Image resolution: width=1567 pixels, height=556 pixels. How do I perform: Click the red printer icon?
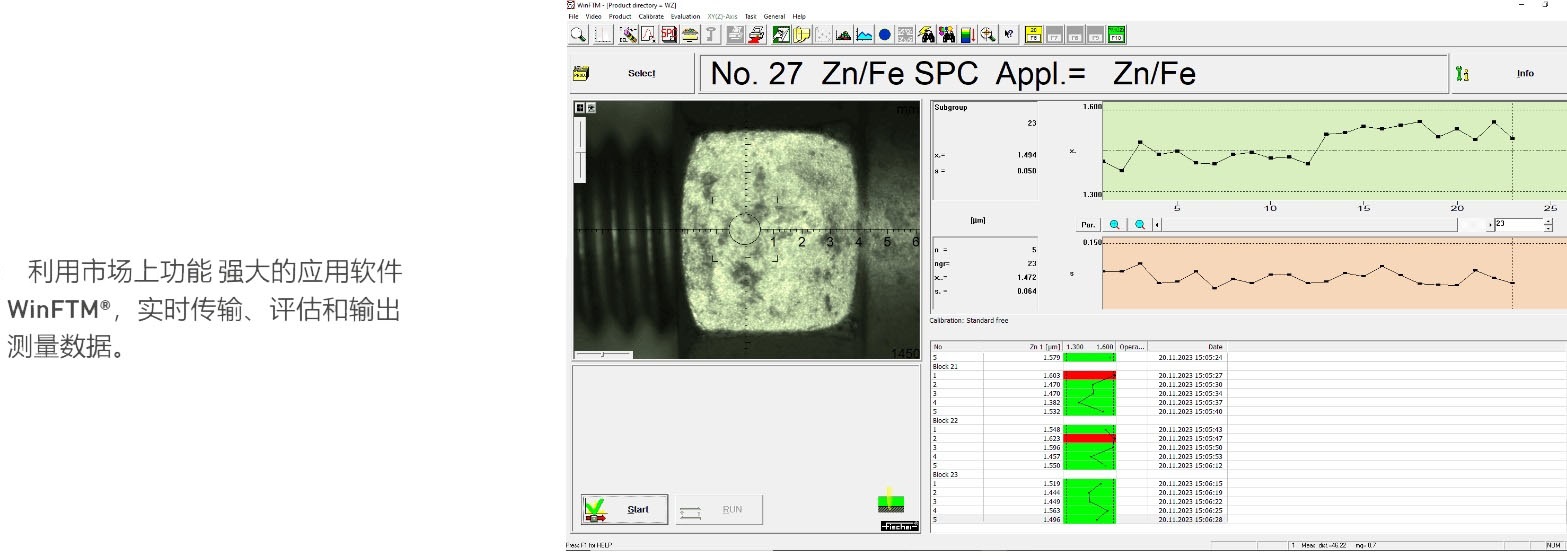click(x=757, y=34)
